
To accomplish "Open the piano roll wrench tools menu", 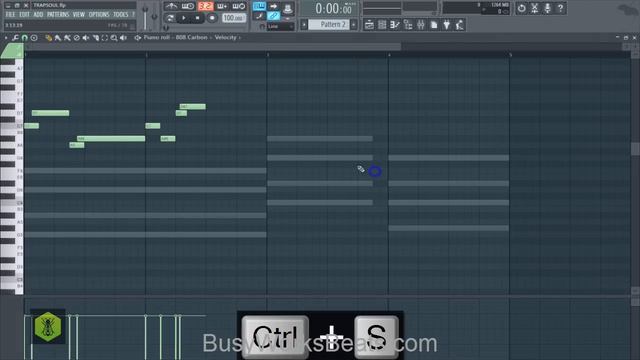I will [15, 38].
